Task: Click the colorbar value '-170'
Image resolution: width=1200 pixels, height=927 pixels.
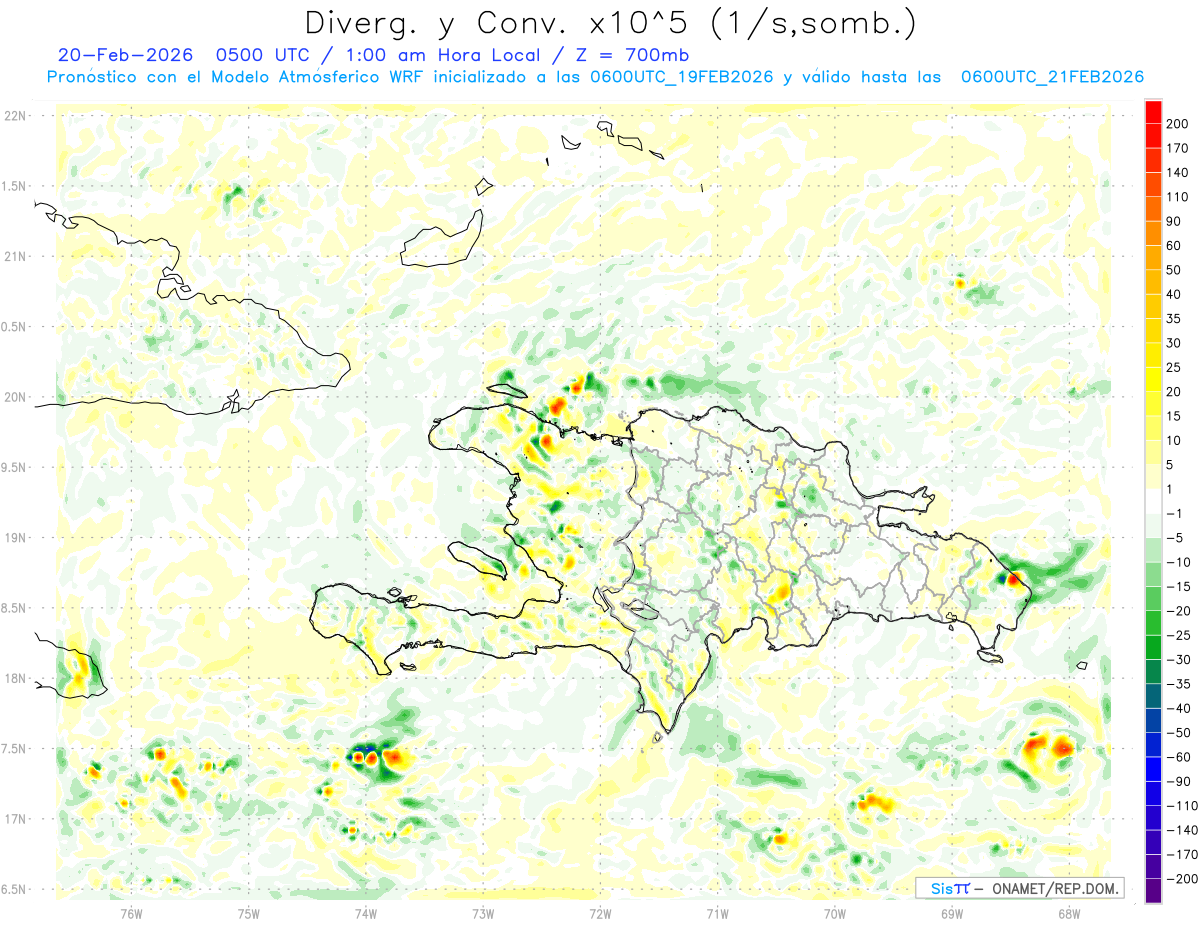Action: tap(1183, 854)
